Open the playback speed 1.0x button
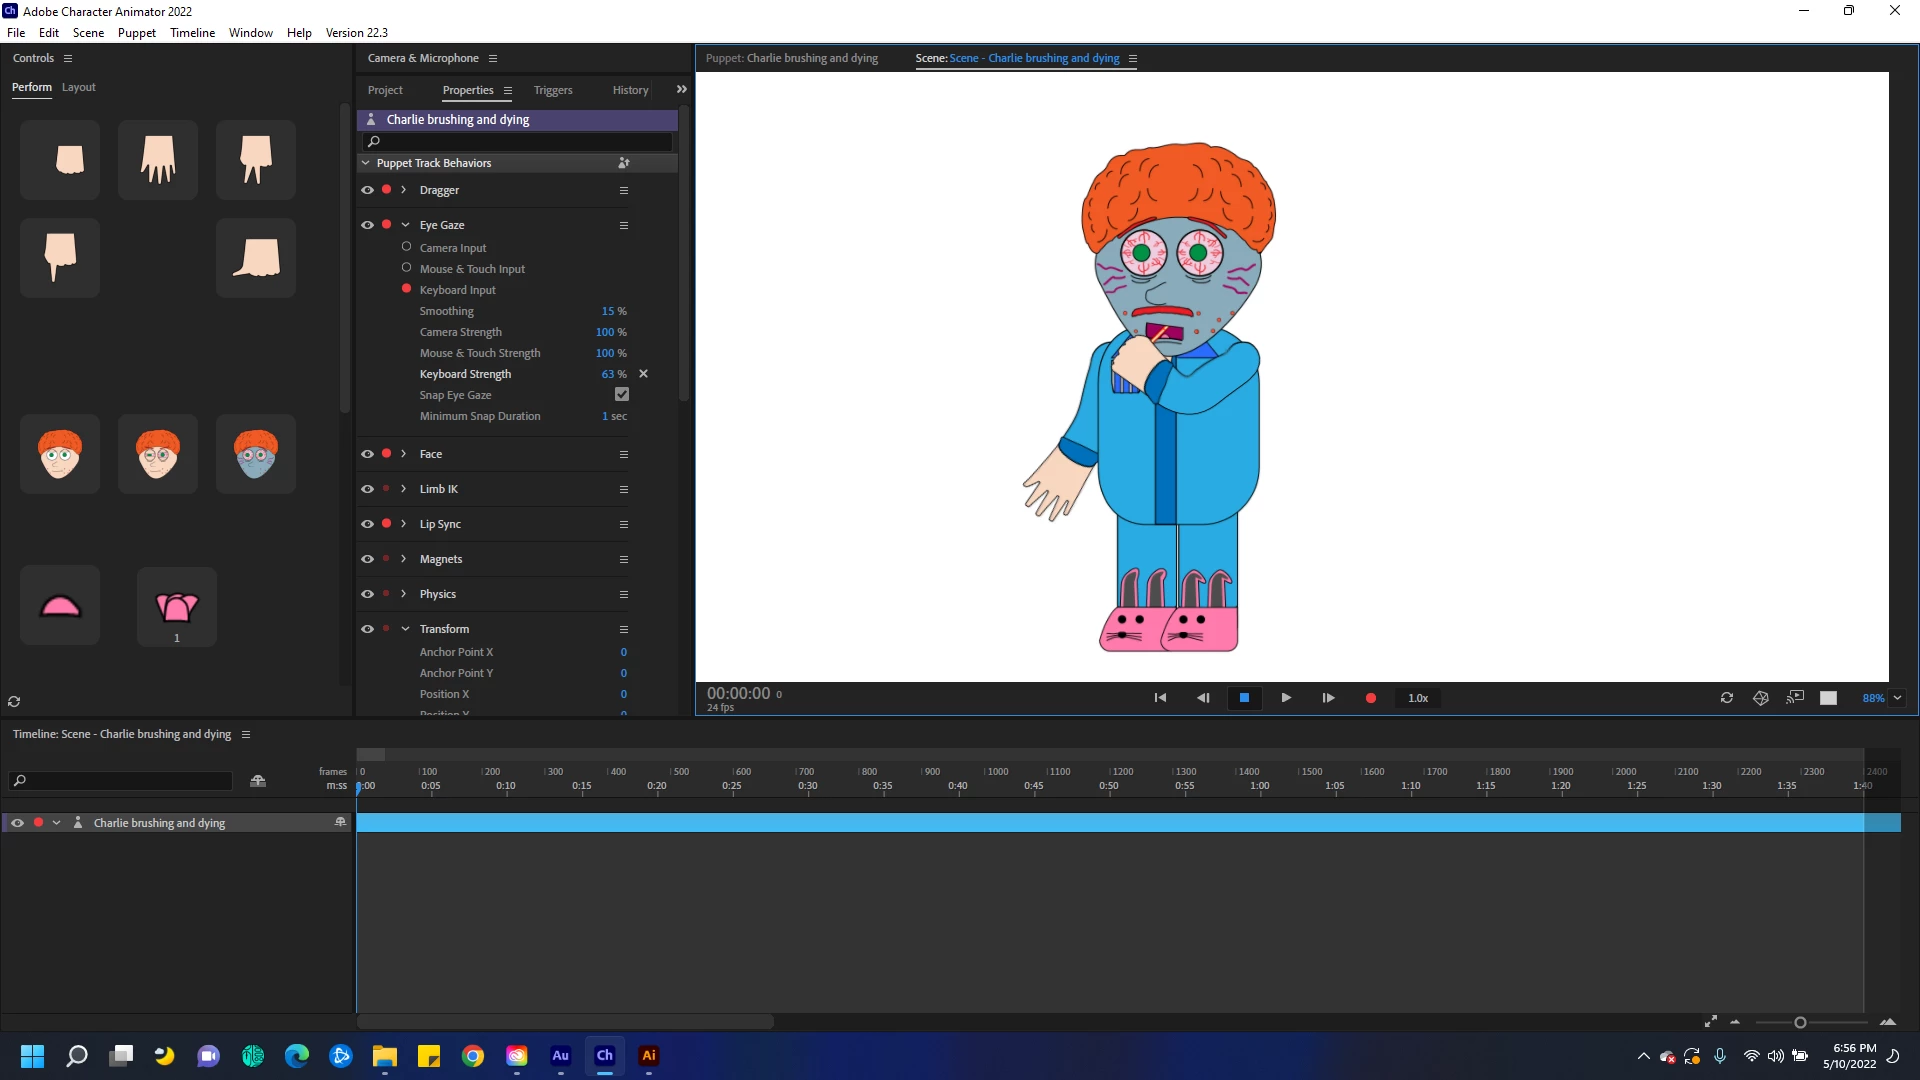Viewport: 1920px width, 1080px height. 1417,698
